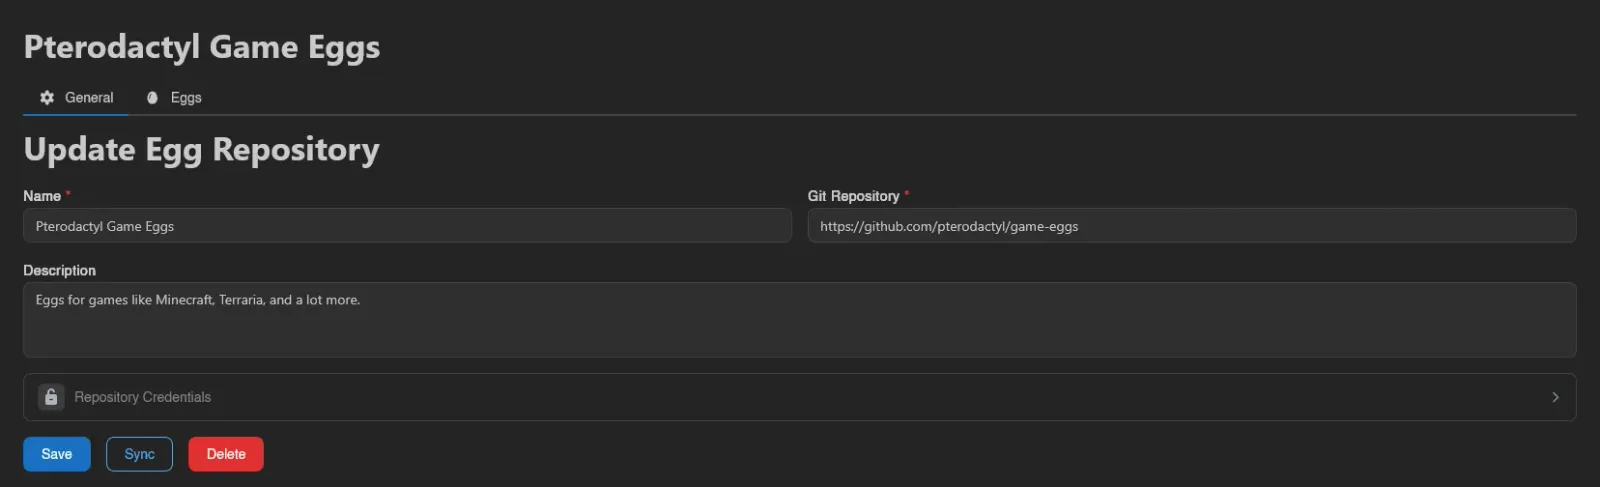Click the Name field label
Image resolution: width=1600 pixels, height=487 pixels.
point(42,196)
